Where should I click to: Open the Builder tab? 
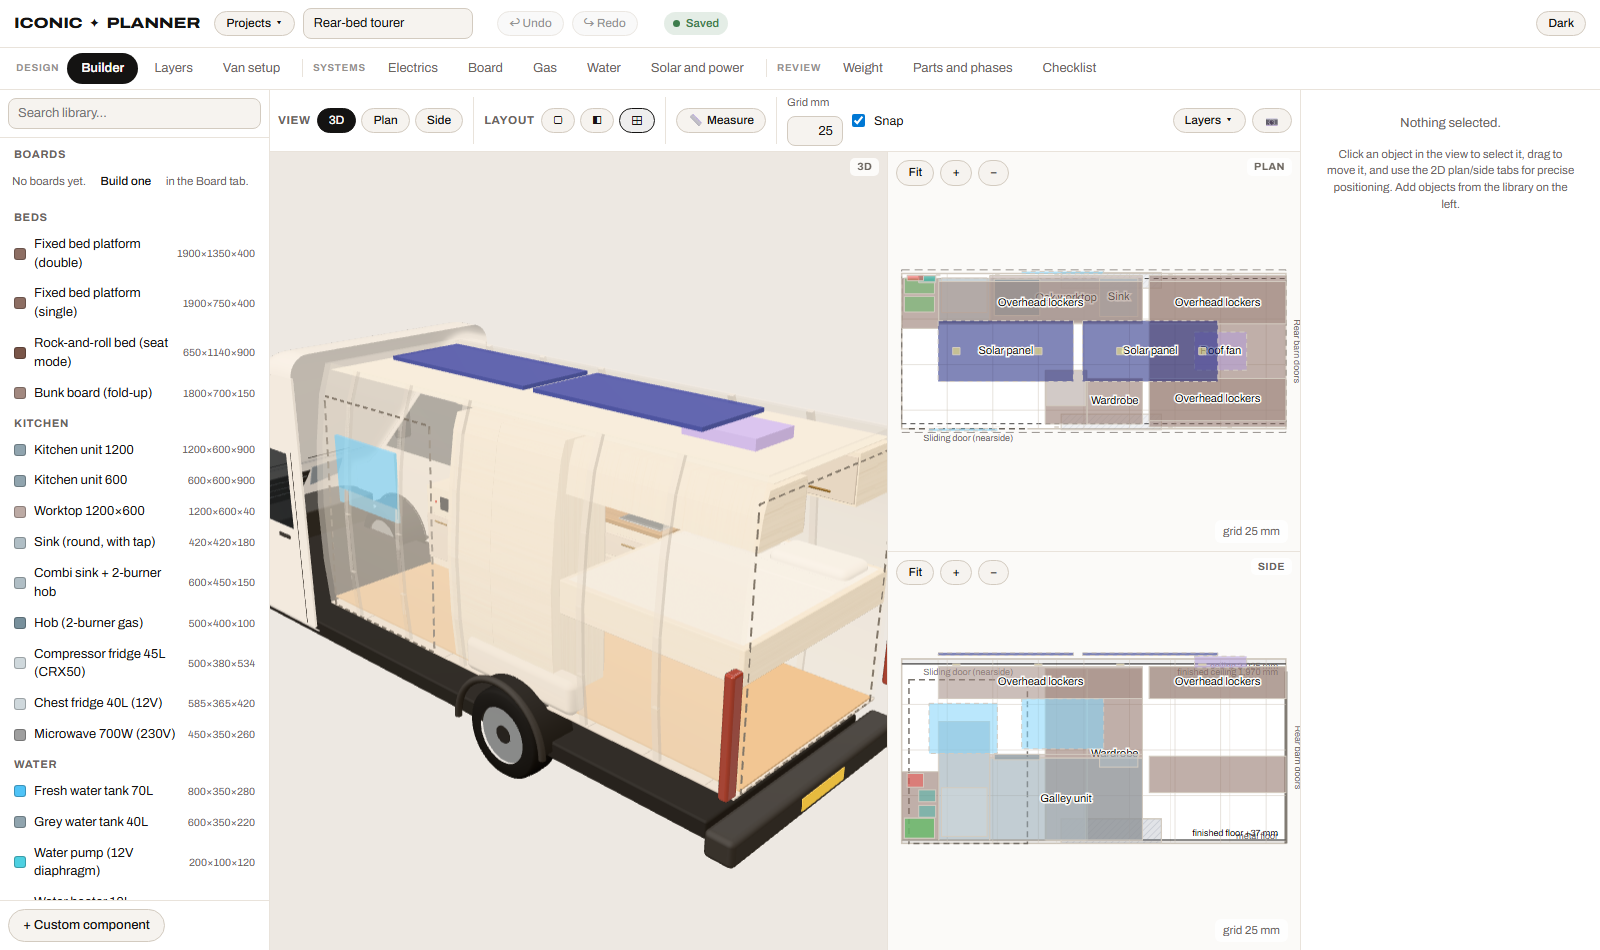click(x=103, y=68)
